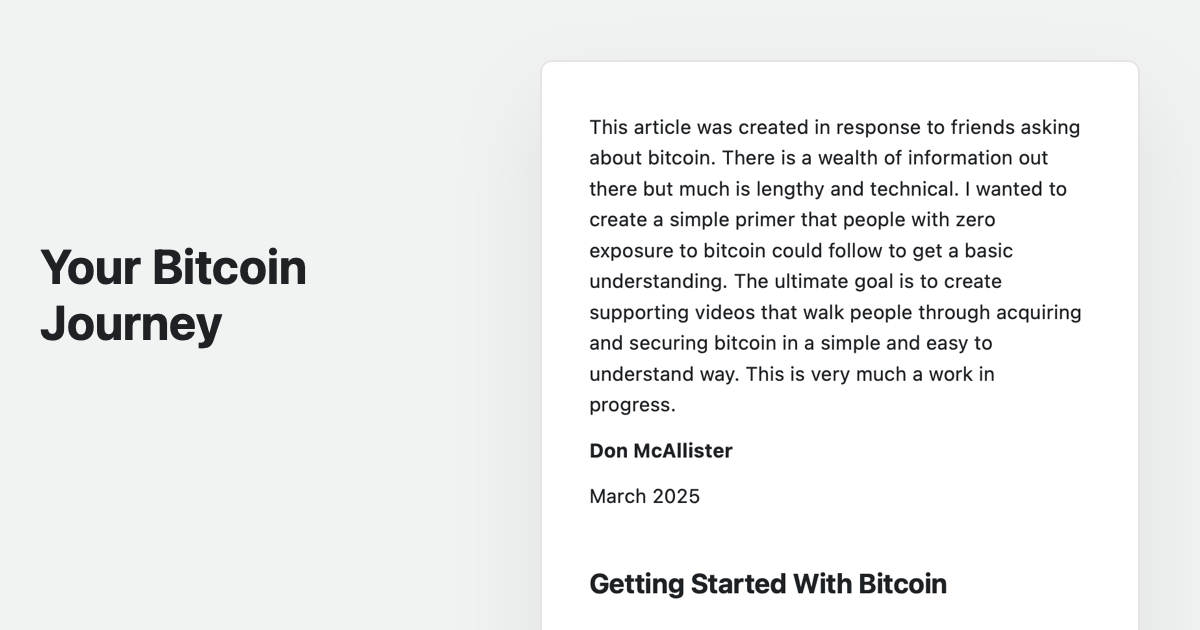This screenshot has height=630, width=1200.
Task: Click the author name Don McAllister
Action: pos(660,451)
